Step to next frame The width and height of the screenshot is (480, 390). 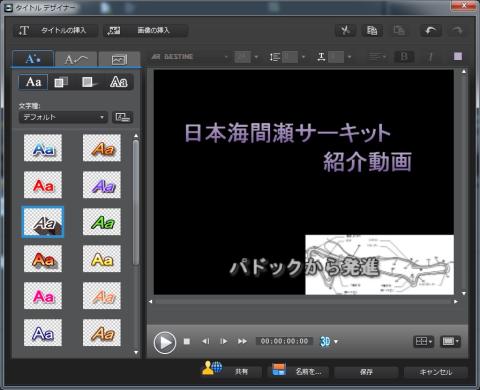tap(224, 342)
